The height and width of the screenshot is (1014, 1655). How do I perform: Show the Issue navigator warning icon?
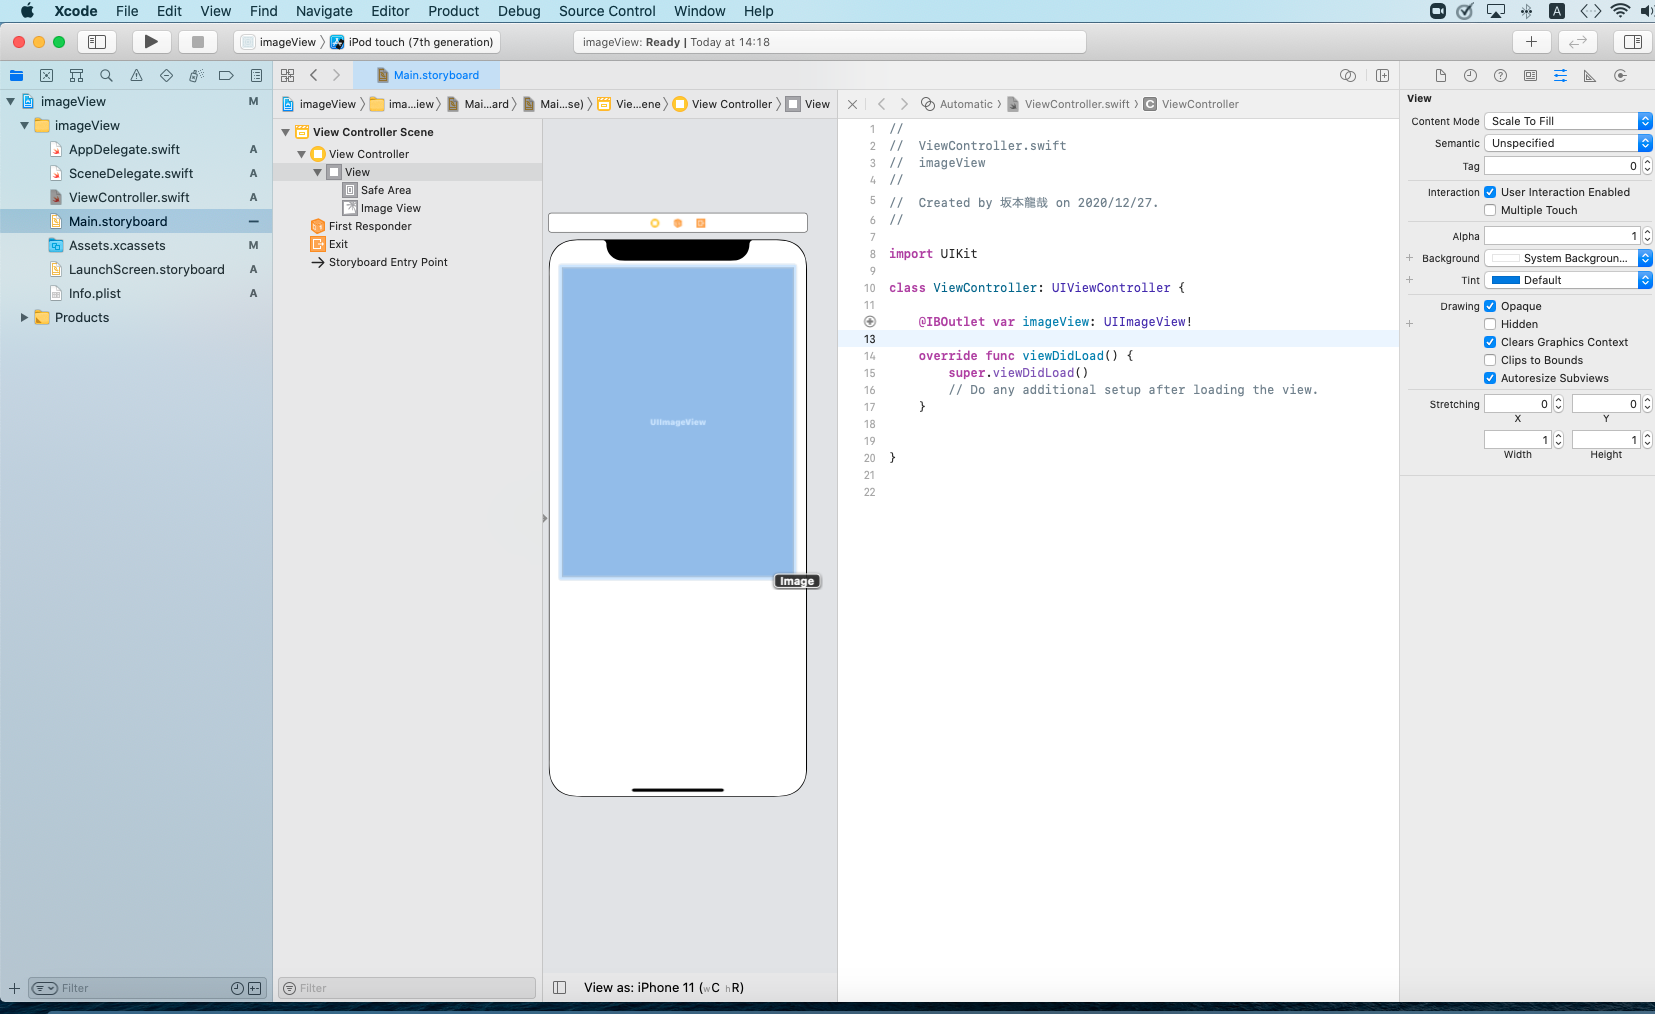[x=136, y=76]
